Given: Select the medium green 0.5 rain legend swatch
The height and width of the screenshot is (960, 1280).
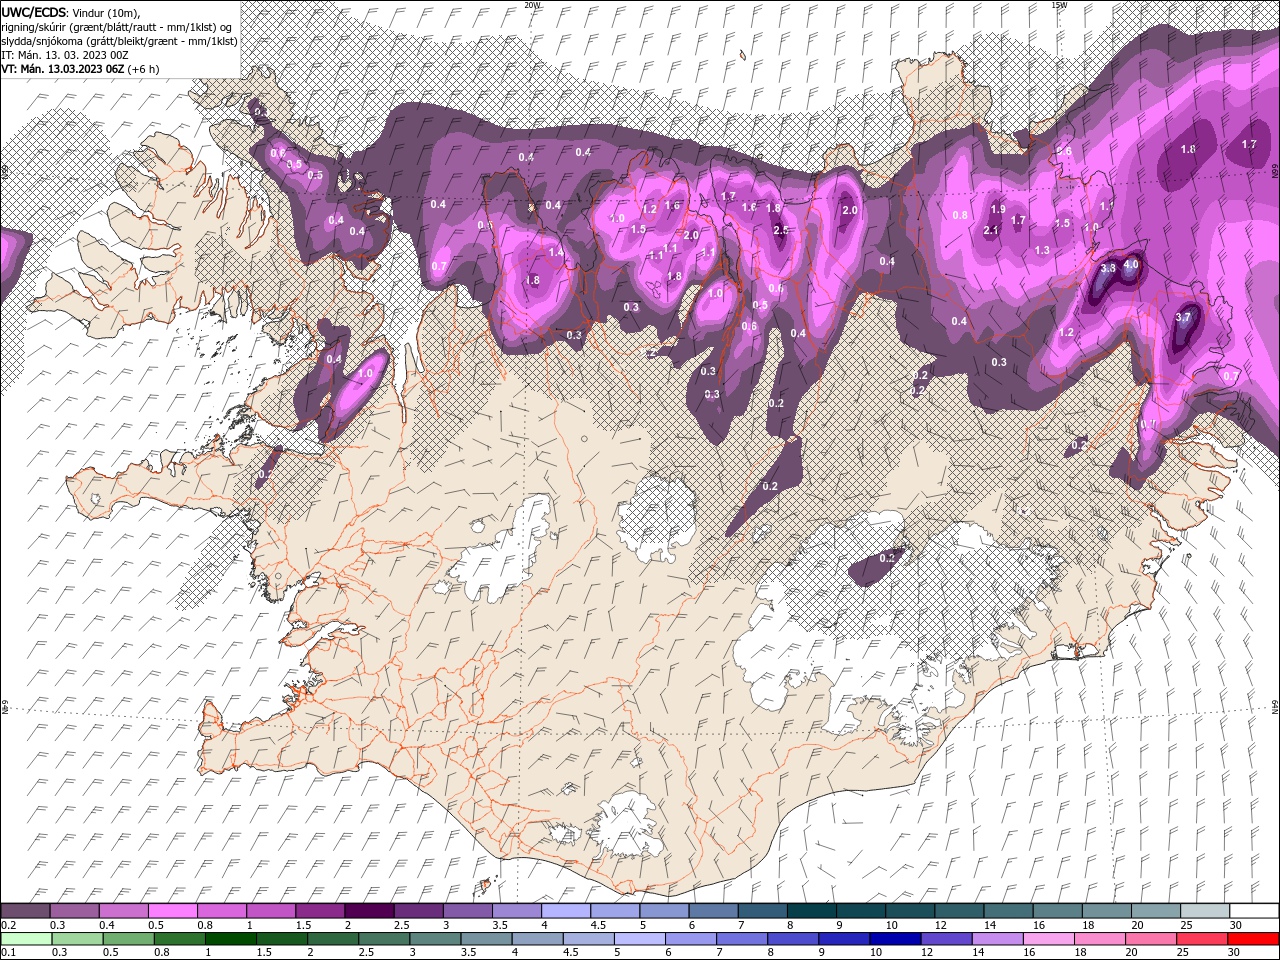Looking at the screenshot, I should click(x=128, y=939).
